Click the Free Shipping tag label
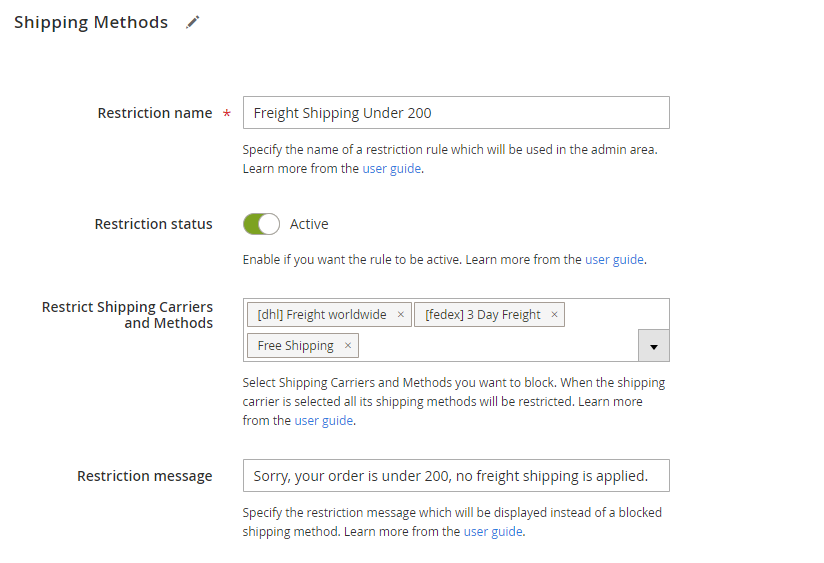 click(x=295, y=346)
